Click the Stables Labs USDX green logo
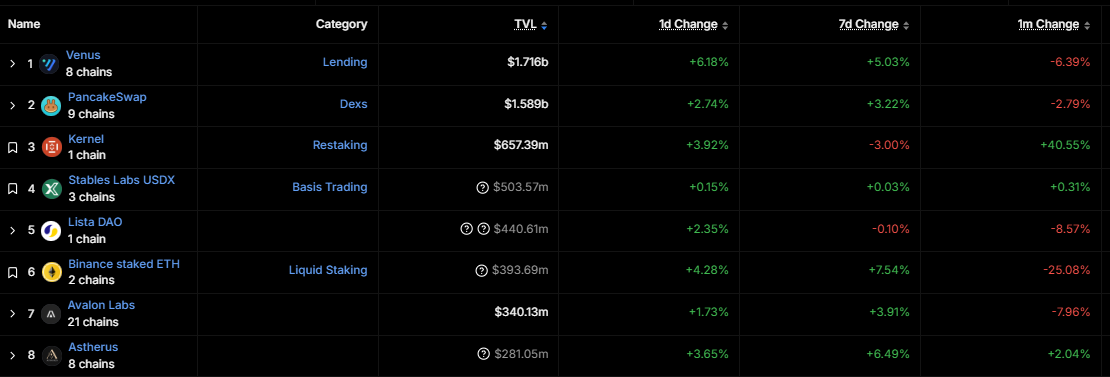 click(x=51, y=189)
